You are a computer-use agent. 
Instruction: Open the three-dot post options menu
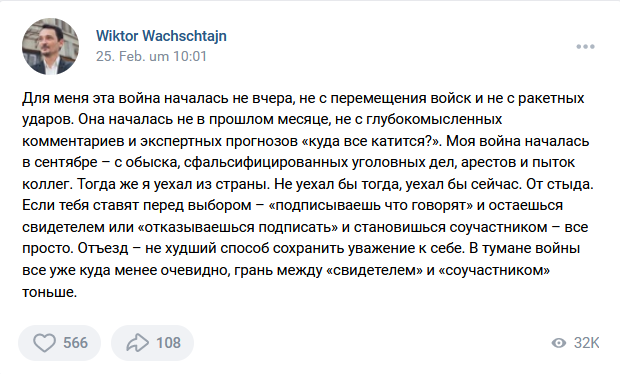click(585, 47)
